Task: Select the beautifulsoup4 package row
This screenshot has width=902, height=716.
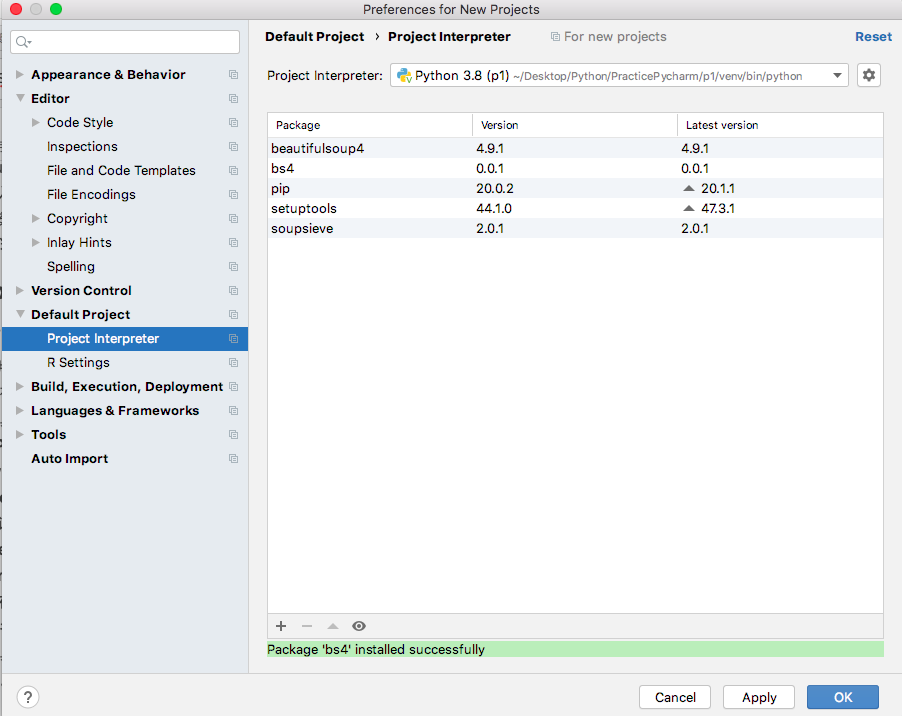Action: [x=575, y=148]
